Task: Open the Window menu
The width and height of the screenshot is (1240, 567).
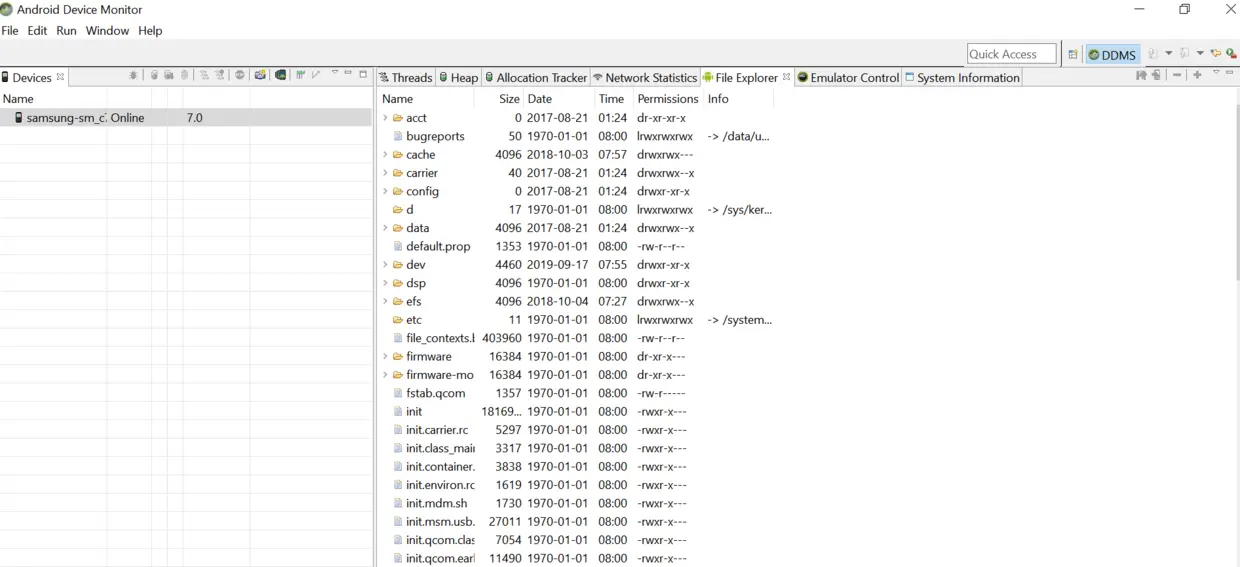Action: (x=107, y=31)
